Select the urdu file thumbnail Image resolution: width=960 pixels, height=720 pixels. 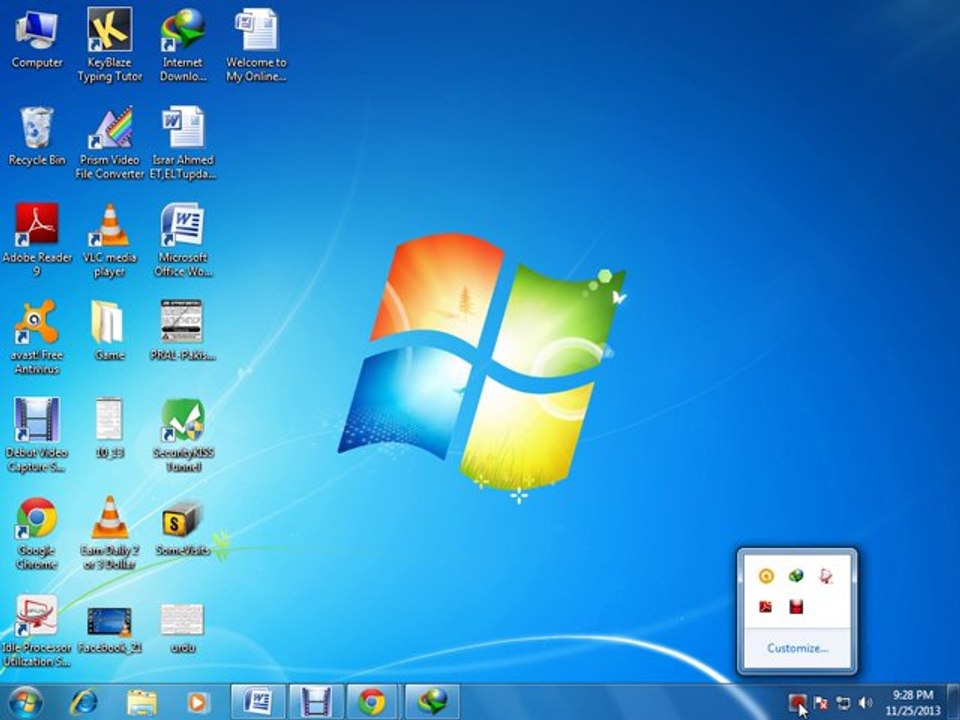coord(182,628)
